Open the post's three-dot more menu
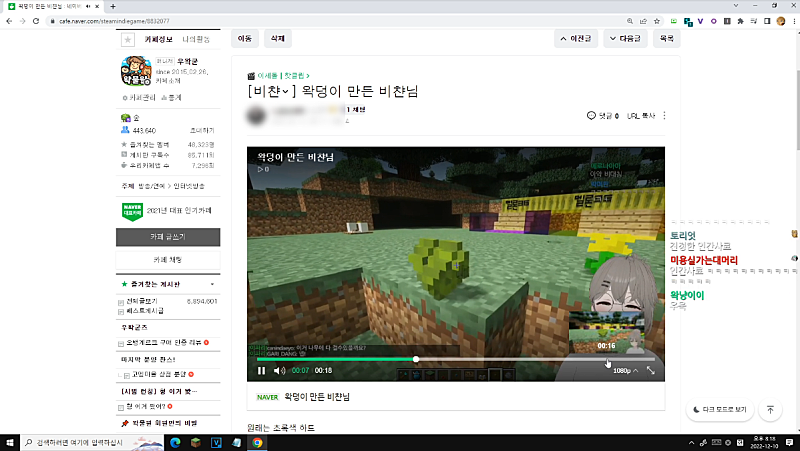800x451 pixels. [664, 116]
